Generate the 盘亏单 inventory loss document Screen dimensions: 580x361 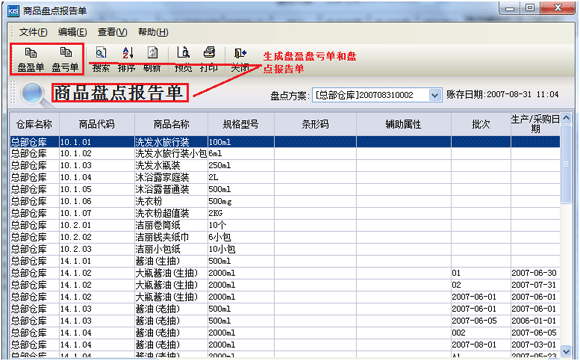[x=65, y=59]
